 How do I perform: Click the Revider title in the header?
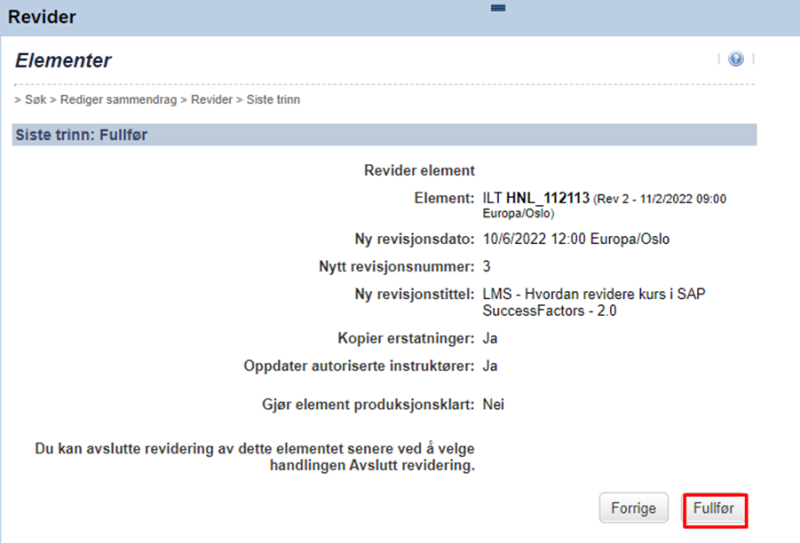click(x=42, y=17)
